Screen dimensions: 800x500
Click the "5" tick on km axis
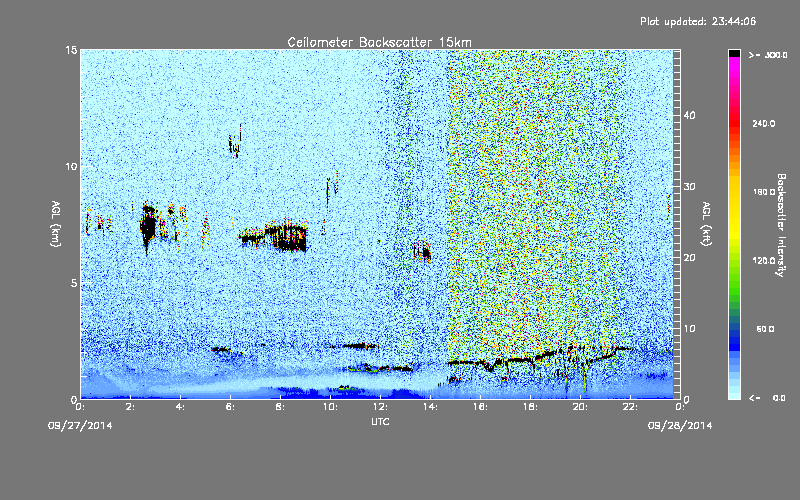(x=73, y=283)
